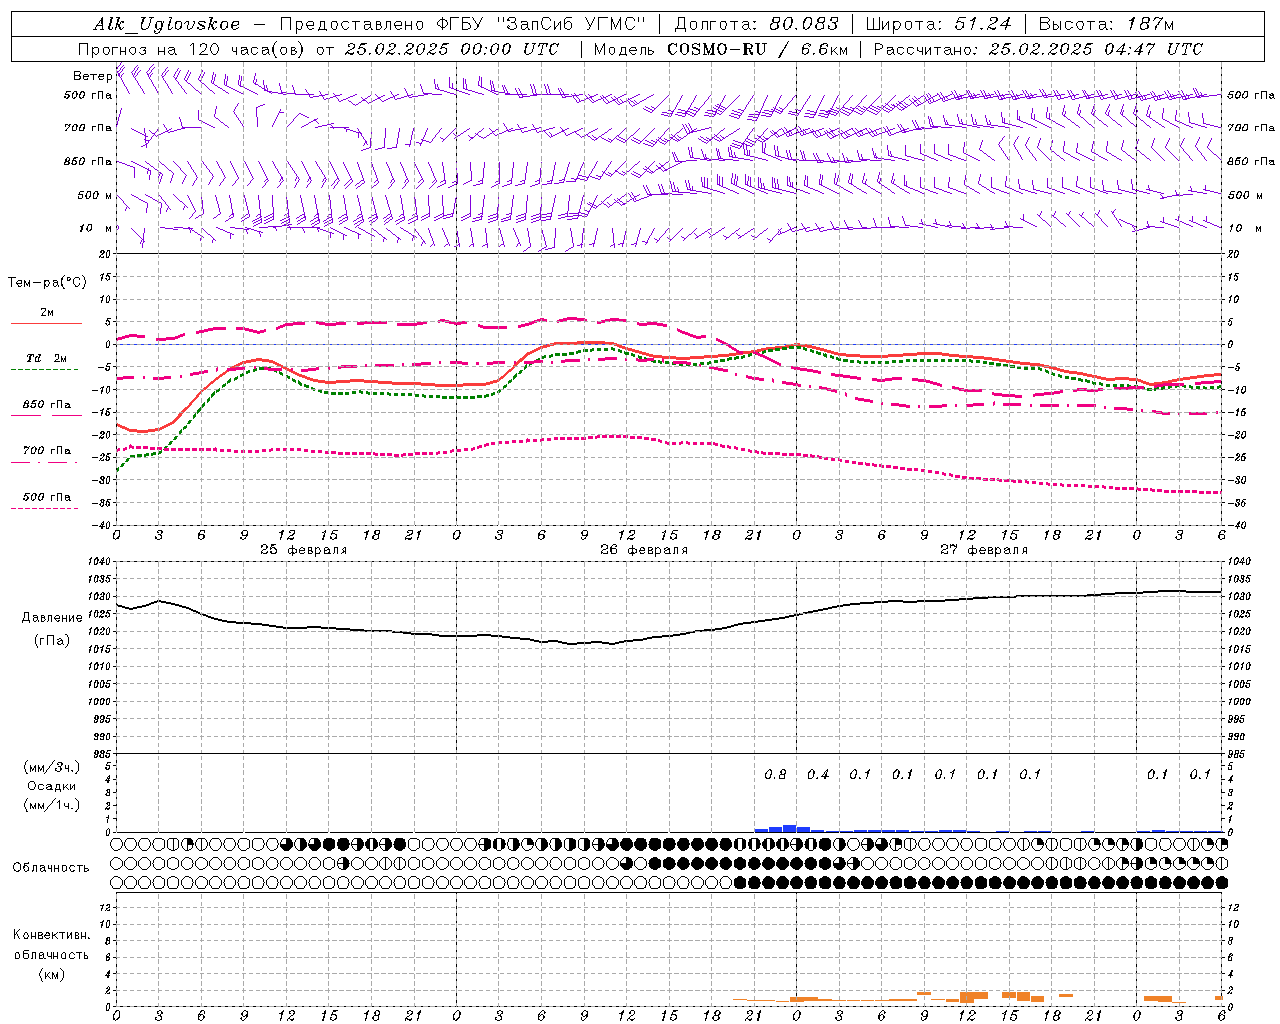Click the 0.8 precipitation amount value
The height and width of the screenshot is (1024, 1280).
775,774
